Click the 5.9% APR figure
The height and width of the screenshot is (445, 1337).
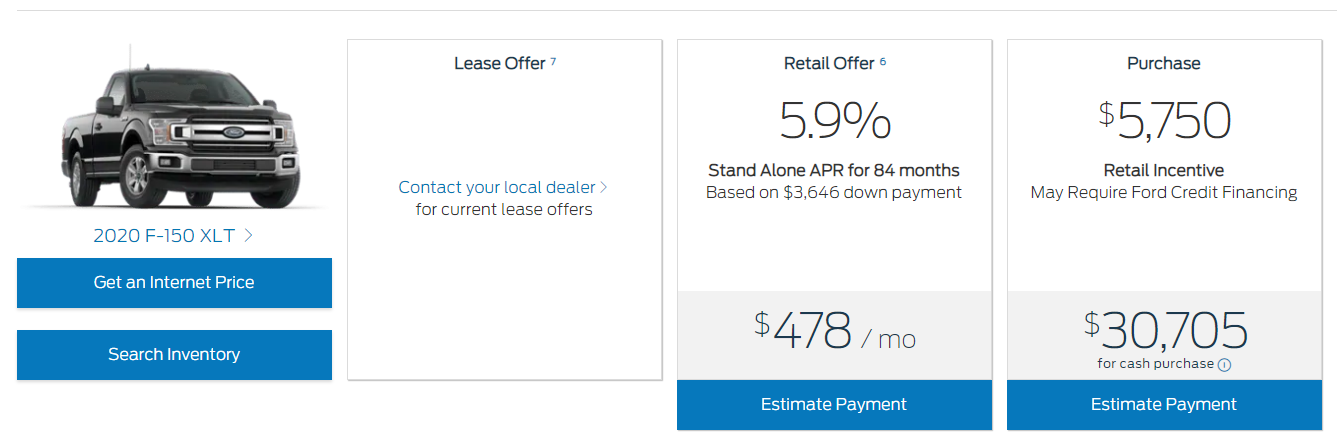[834, 120]
